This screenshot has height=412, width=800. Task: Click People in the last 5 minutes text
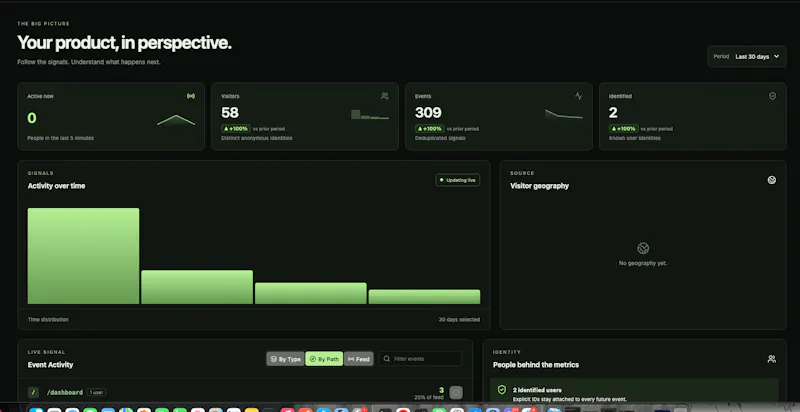tap(60, 138)
